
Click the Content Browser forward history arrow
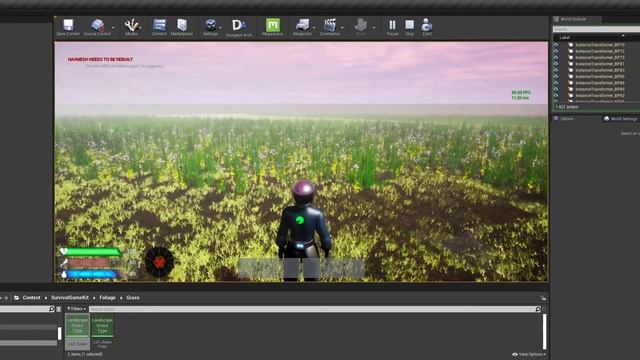pyautogui.click(x=6, y=298)
